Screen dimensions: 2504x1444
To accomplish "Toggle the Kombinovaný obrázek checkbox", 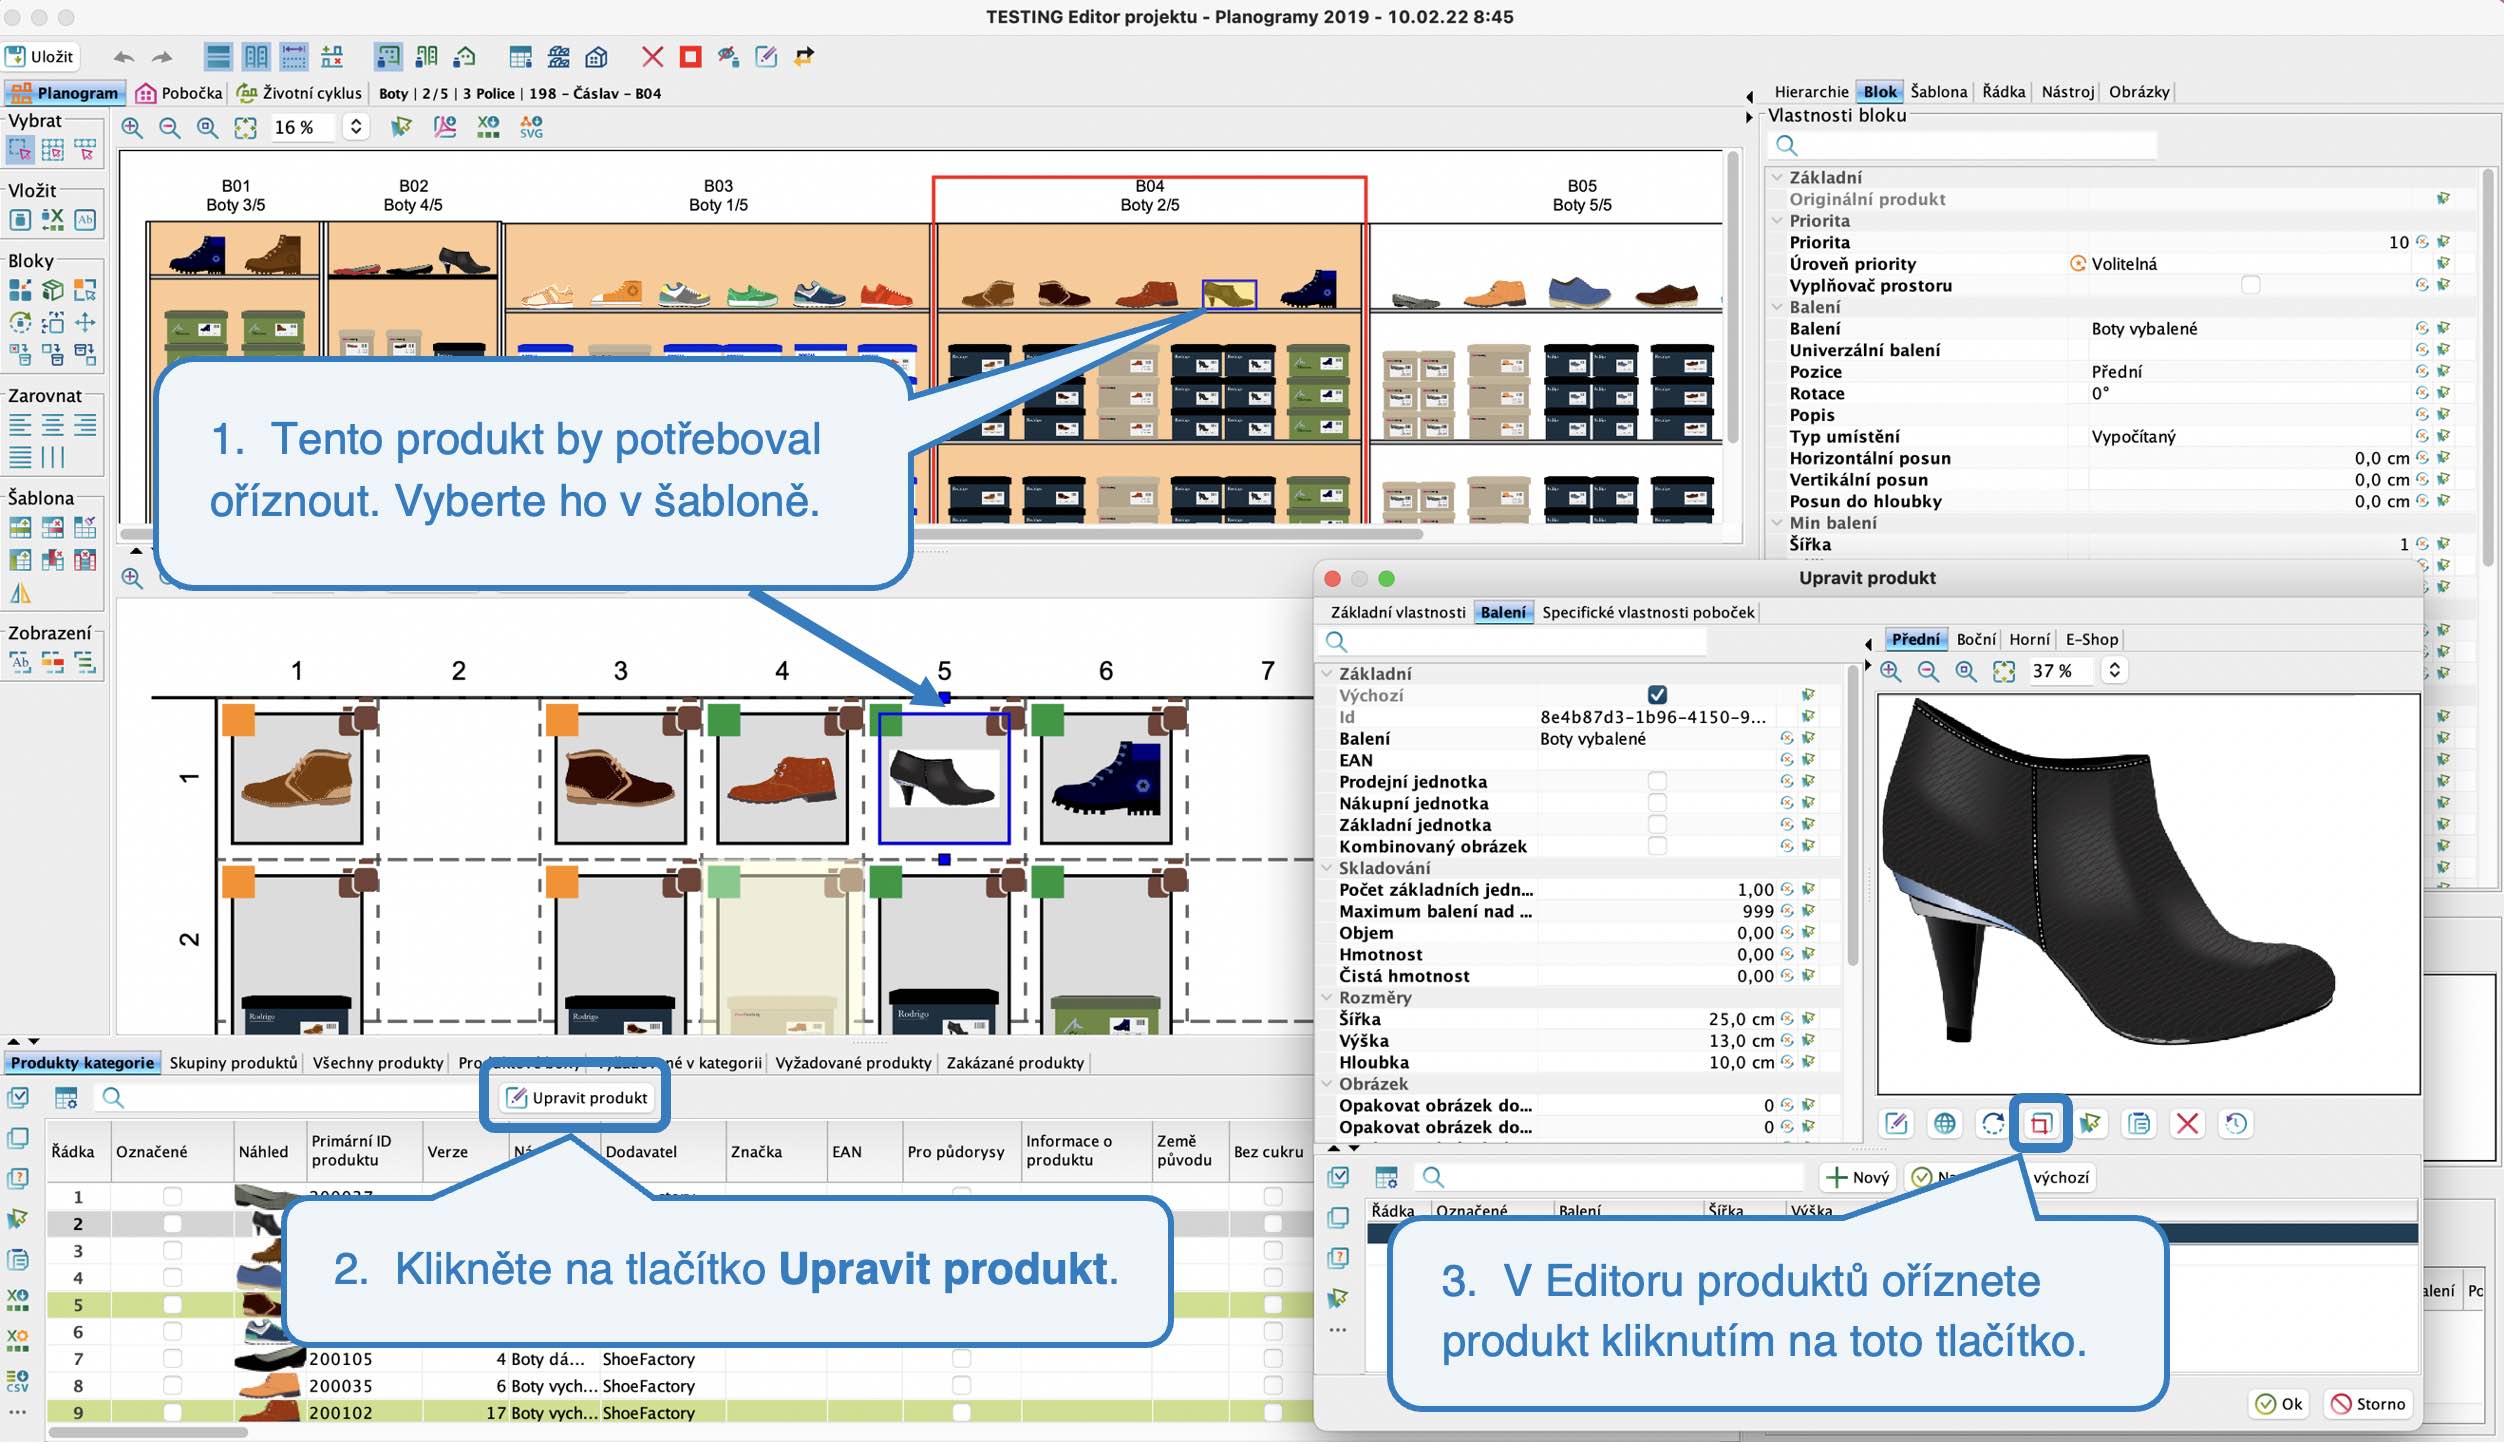I will [x=1657, y=846].
